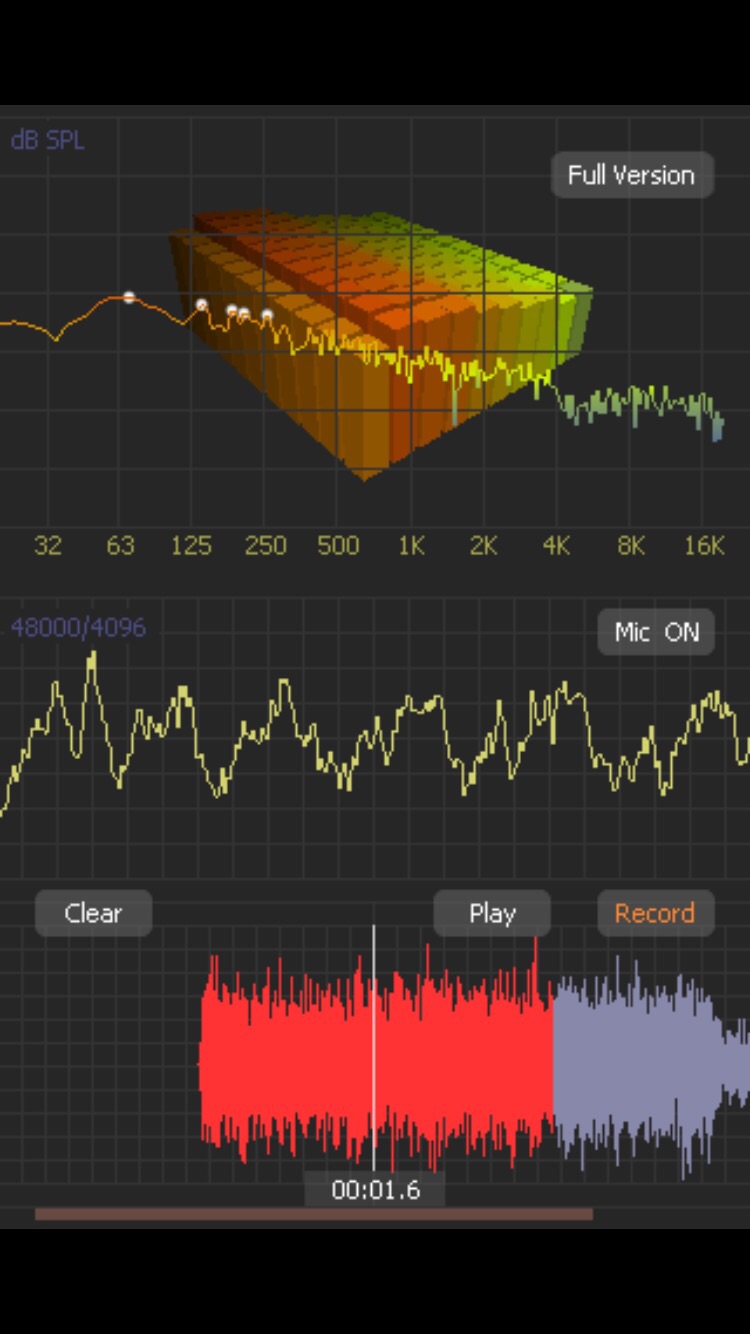The height and width of the screenshot is (1334, 750).
Task: Select the rightmost white peak marker dot
Action: (x=267, y=315)
